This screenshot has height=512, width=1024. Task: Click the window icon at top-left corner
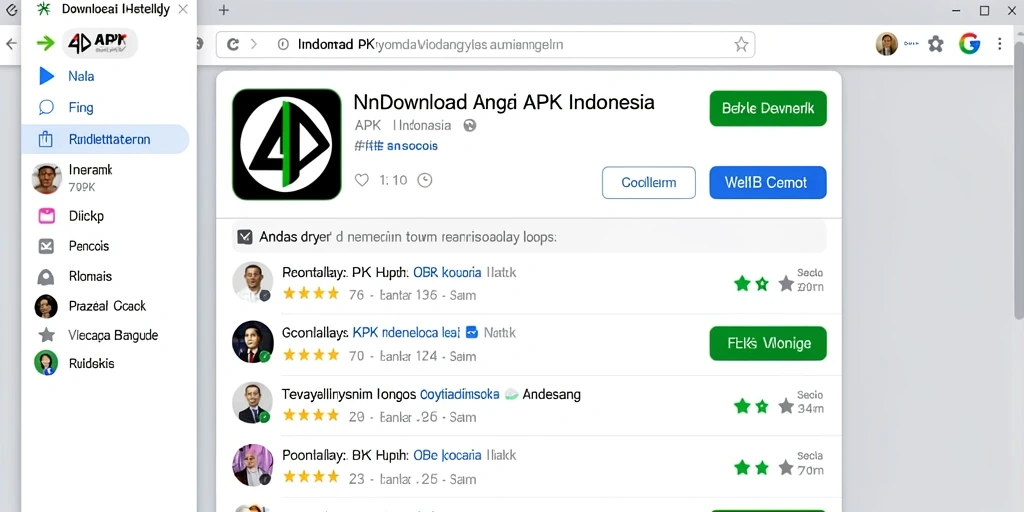click(10, 9)
